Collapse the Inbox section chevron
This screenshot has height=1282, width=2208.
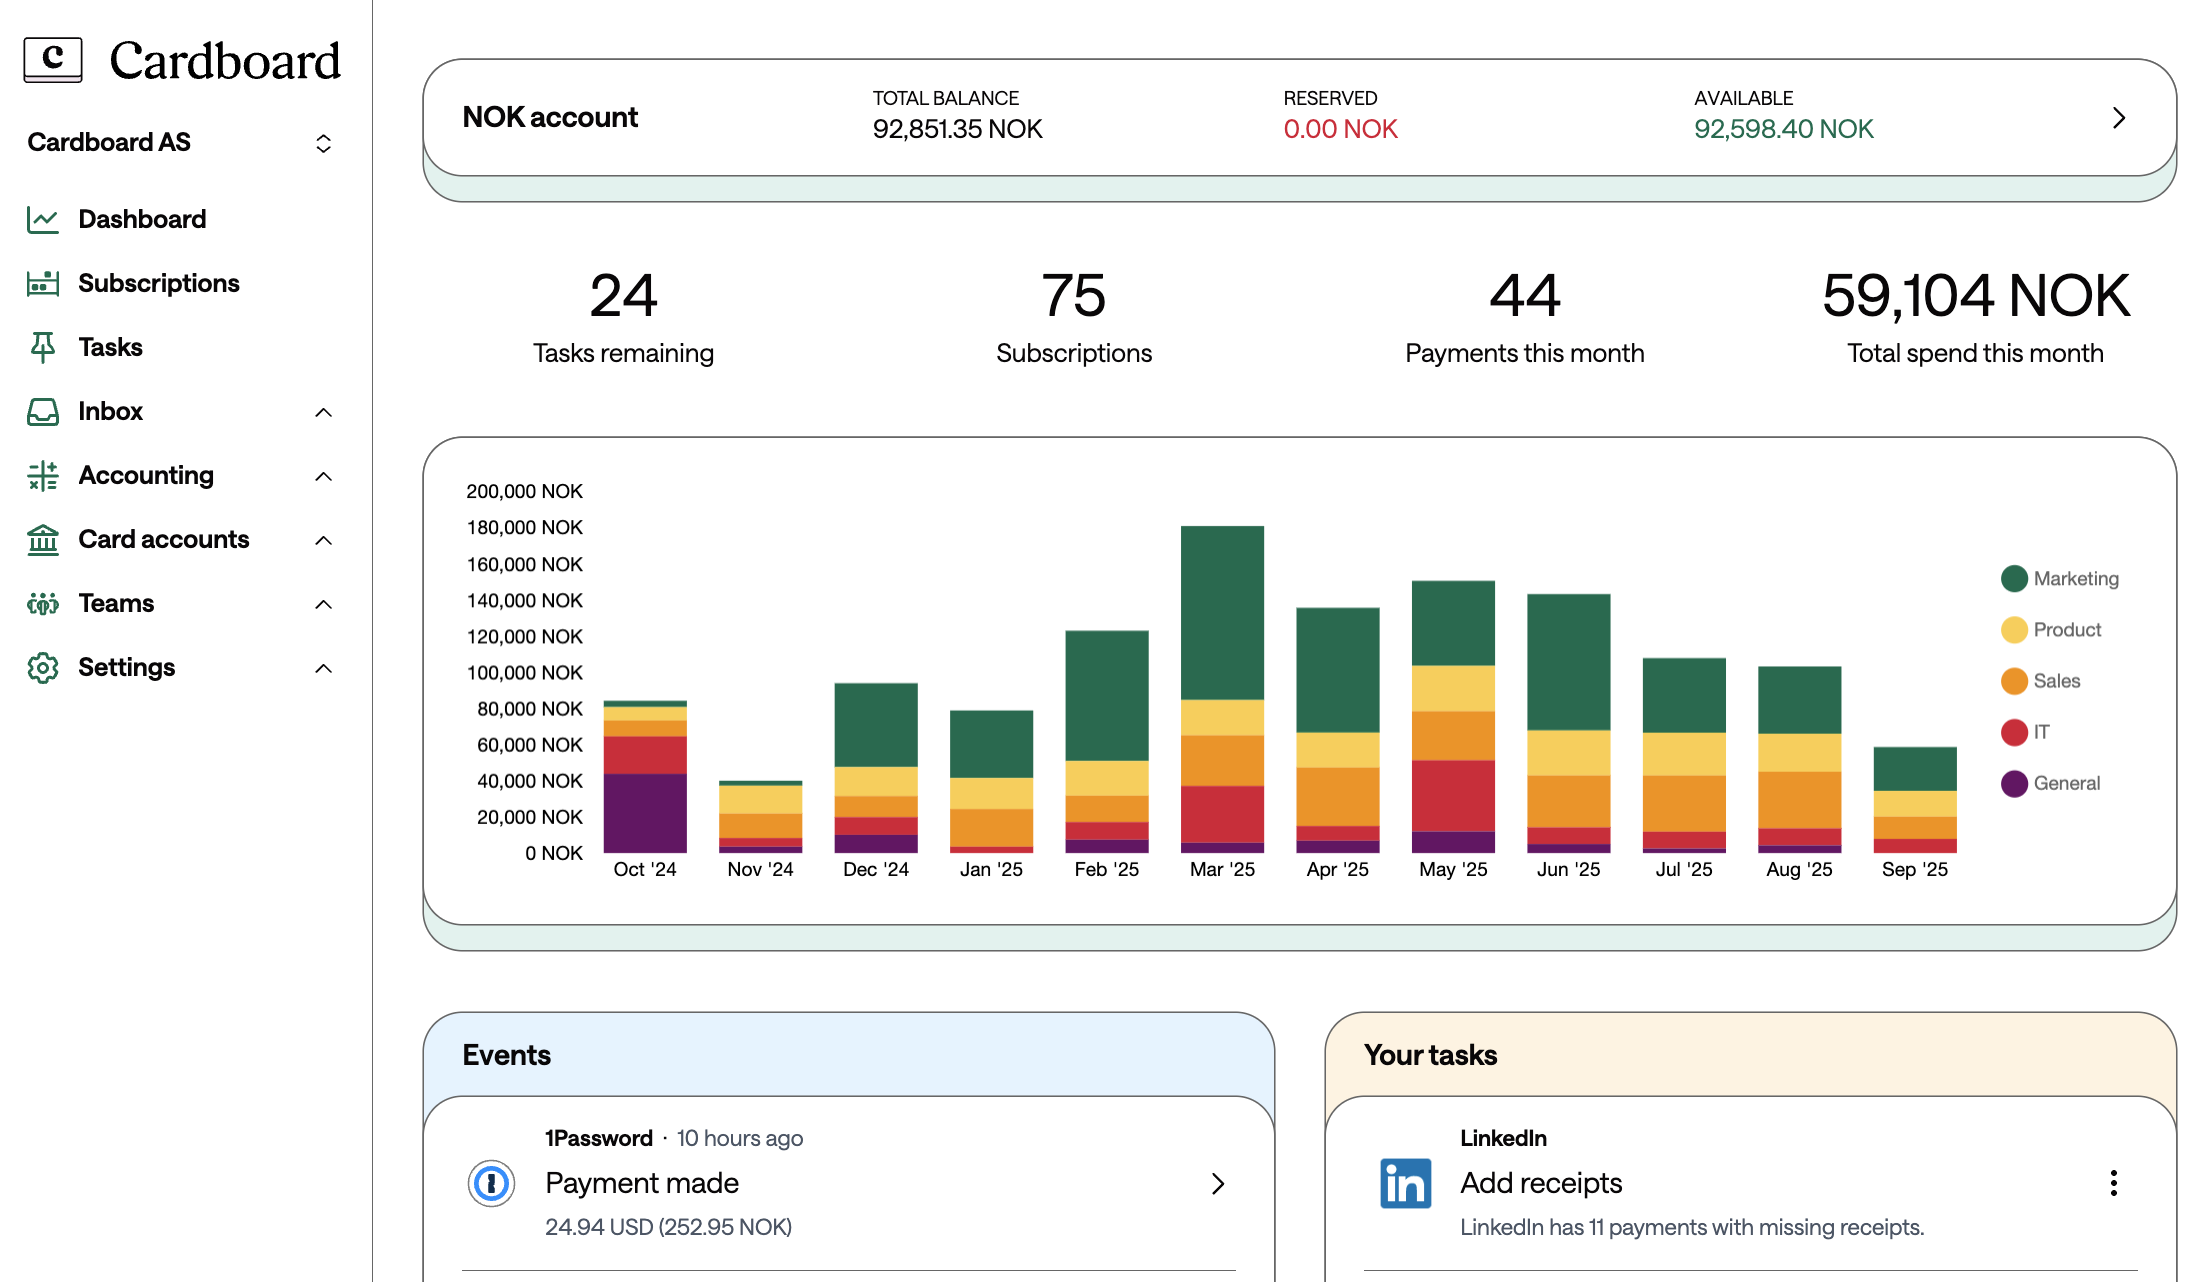pyautogui.click(x=323, y=412)
